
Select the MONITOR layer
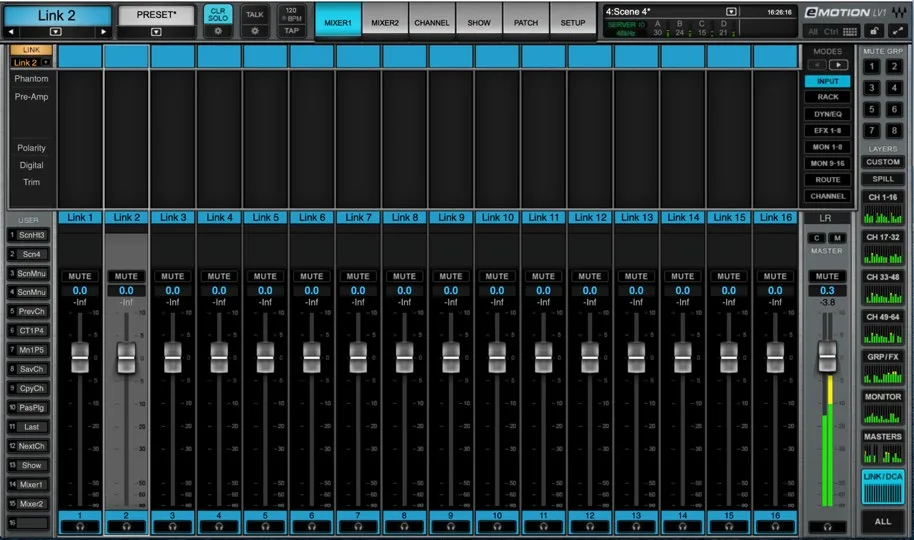(883, 408)
